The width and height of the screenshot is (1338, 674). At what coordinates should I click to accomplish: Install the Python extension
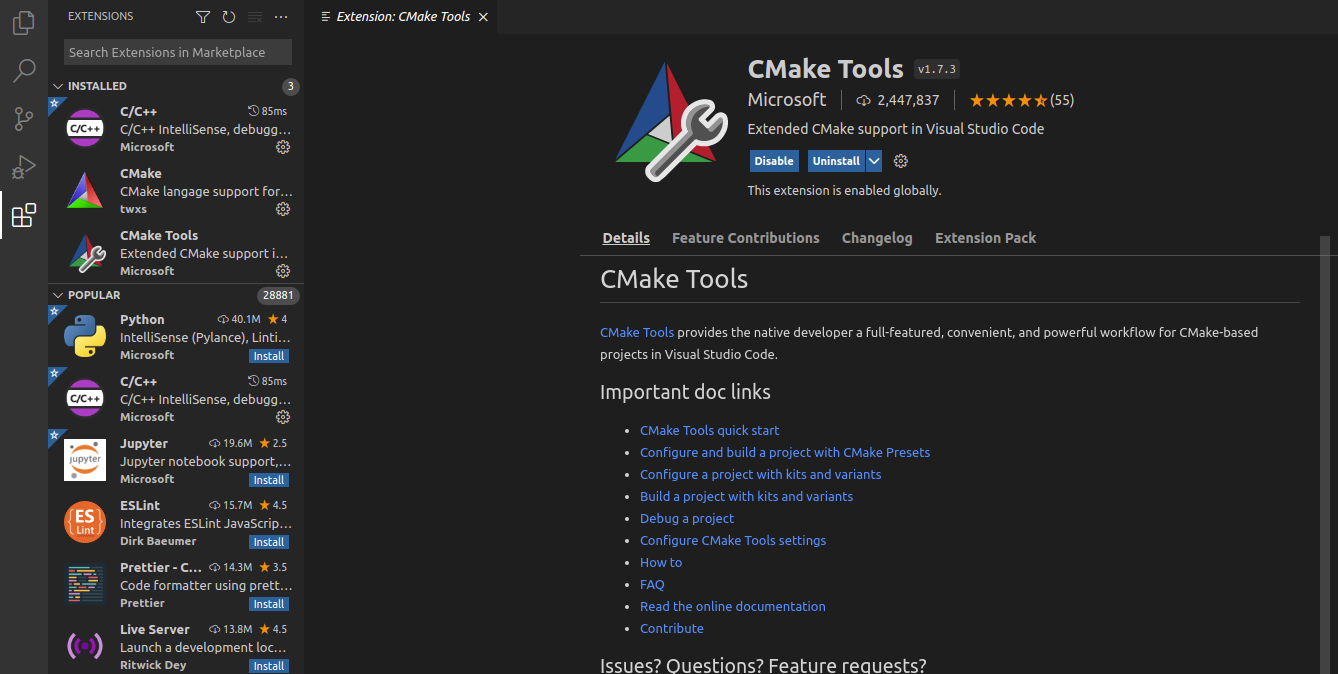(x=269, y=356)
